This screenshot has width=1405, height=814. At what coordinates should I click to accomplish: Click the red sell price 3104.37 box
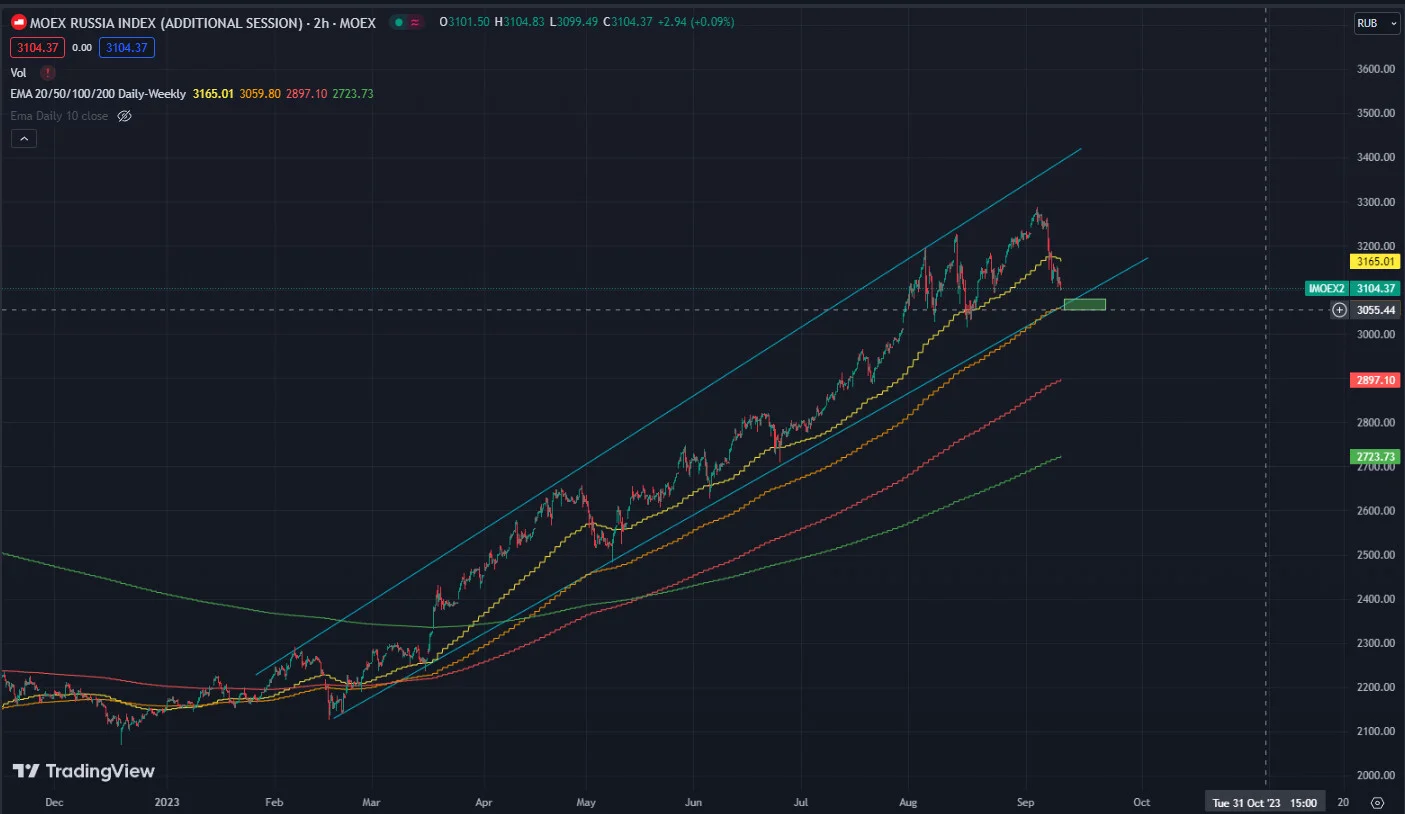click(36, 47)
